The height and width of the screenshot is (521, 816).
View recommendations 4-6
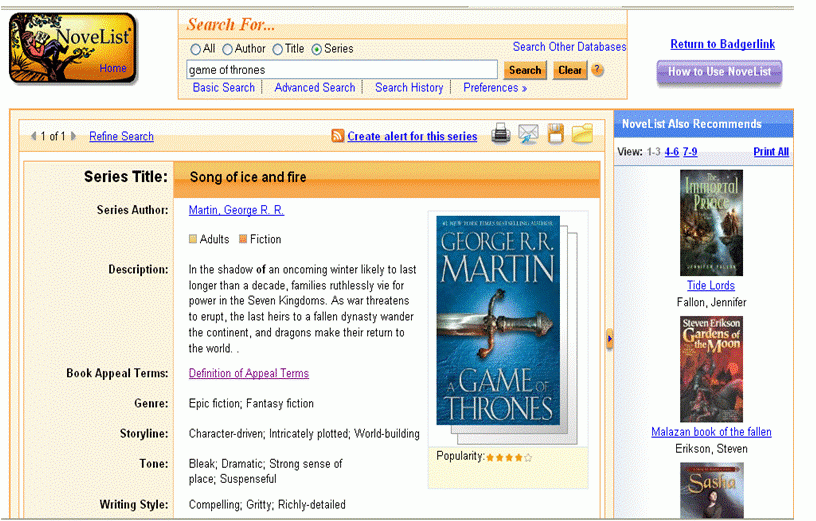click(672, 151)
